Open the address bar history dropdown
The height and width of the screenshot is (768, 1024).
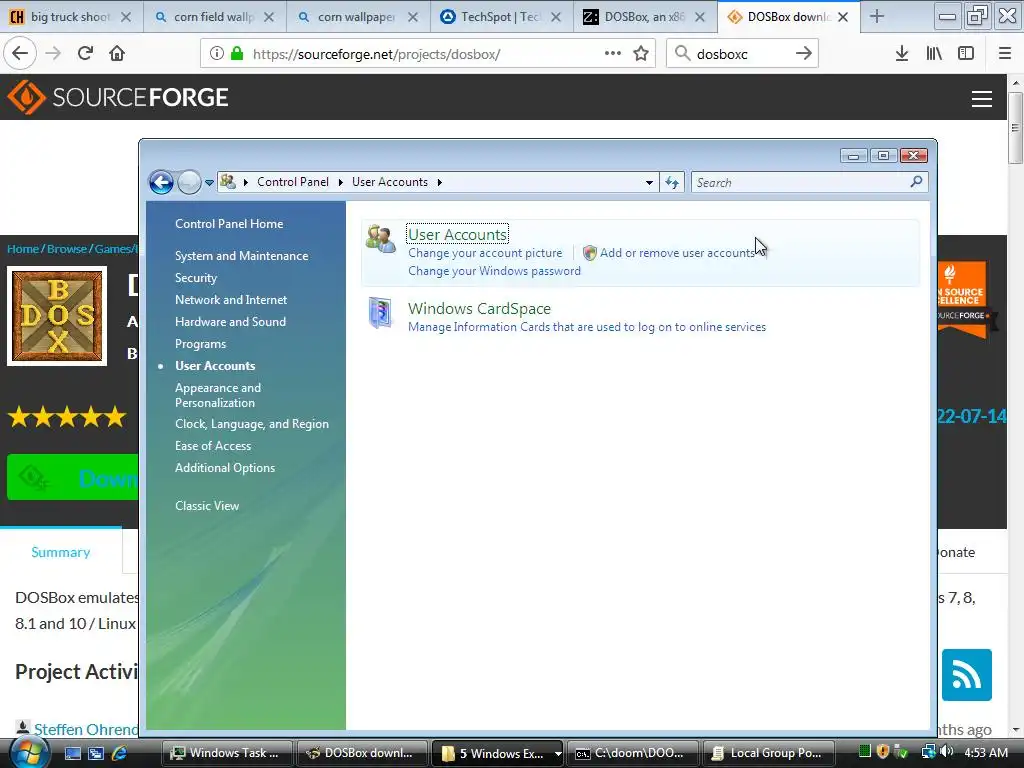pyautogui.click(x=649, y=182)
